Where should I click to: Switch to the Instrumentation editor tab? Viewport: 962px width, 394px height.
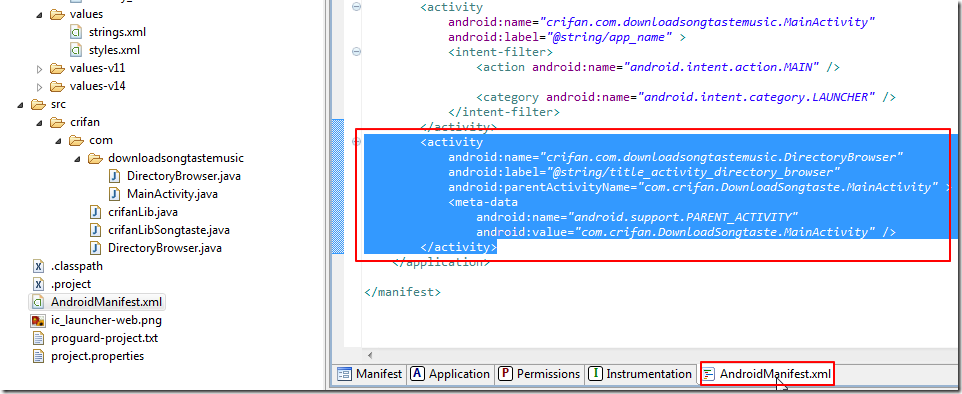pos(641,374)
